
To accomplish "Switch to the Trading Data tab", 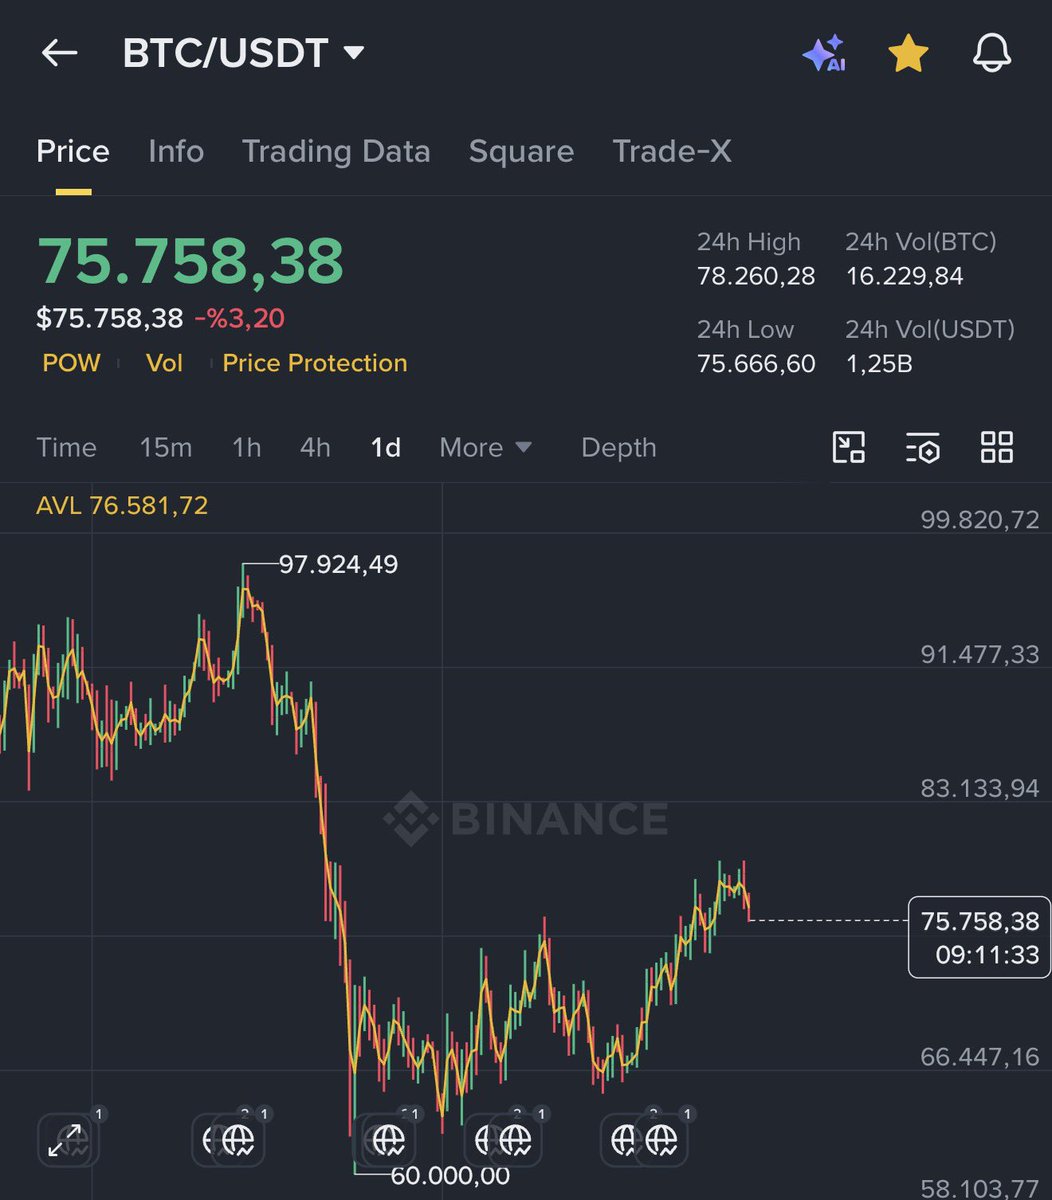I will (336, 151).
